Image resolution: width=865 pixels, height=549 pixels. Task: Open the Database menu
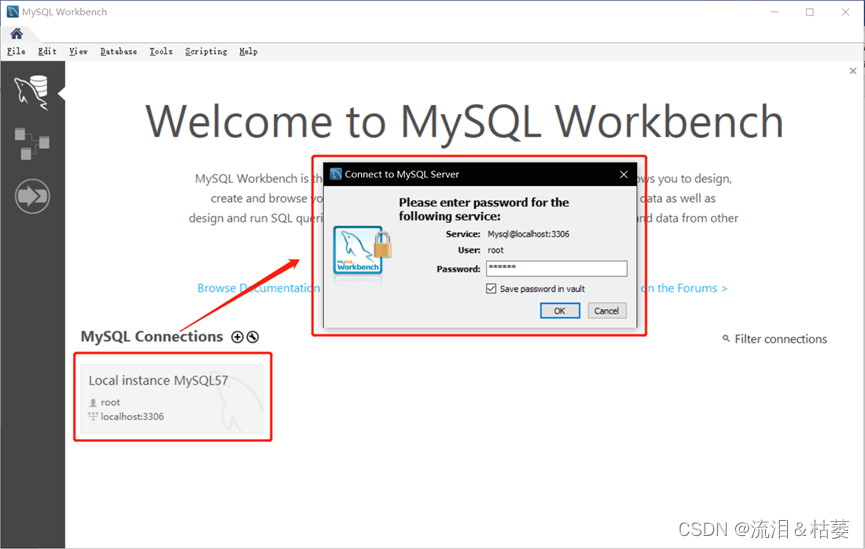pos(119,51)
